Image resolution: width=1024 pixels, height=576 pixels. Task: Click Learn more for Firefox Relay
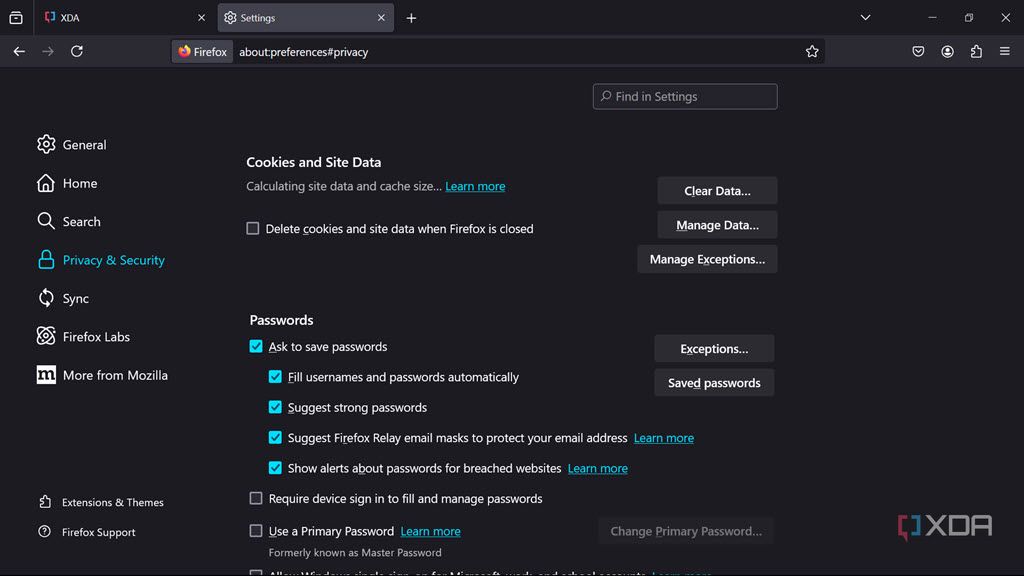click(664, 438)
